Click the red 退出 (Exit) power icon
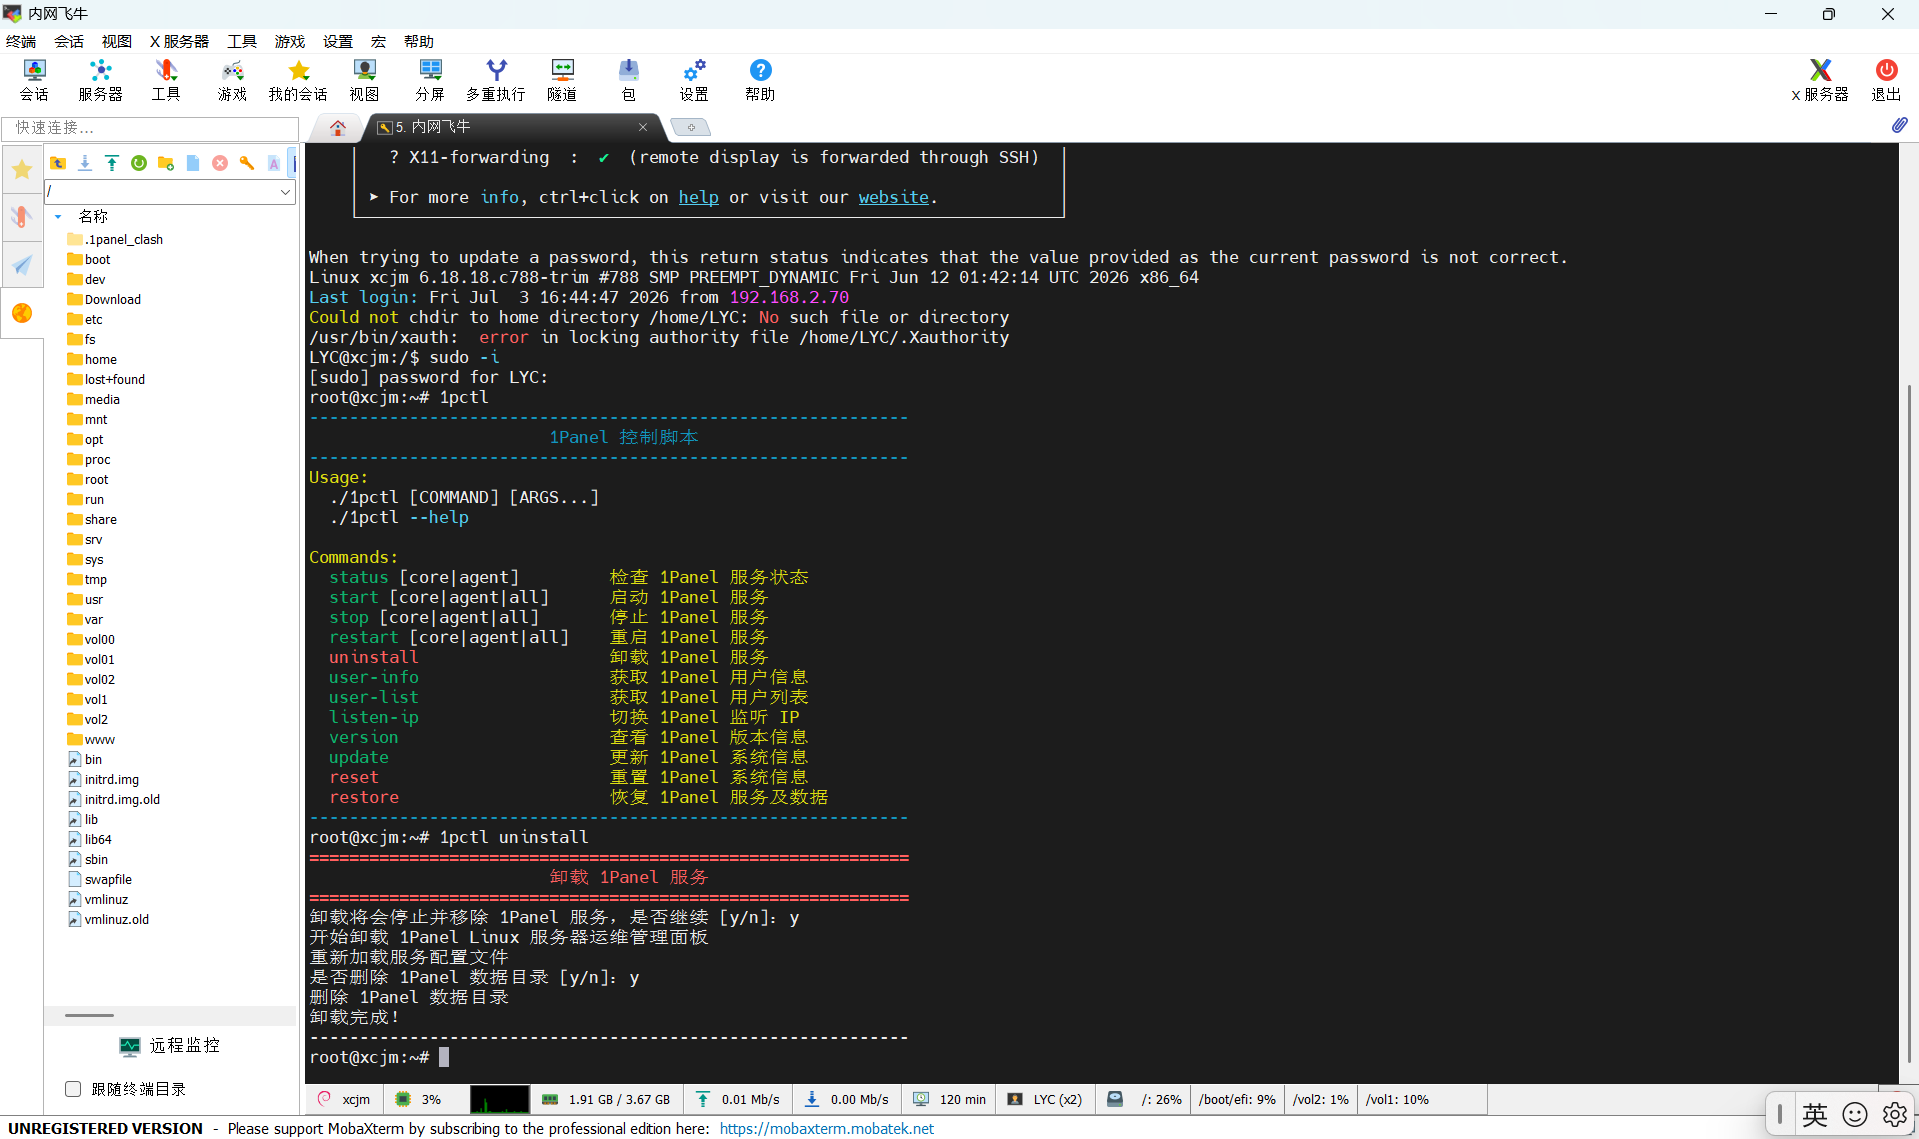Viewport: 1919px width, 1139px height. click(x=1886, y=80)
